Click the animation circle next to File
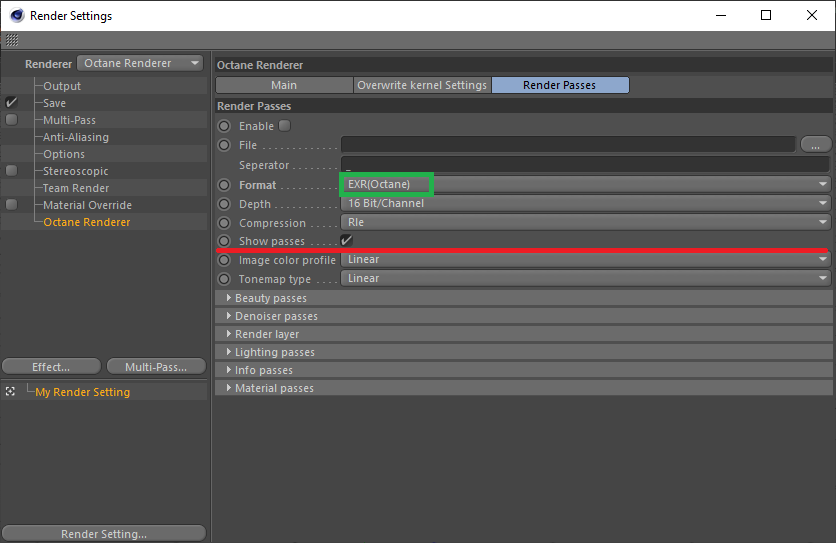The image size is (836, 543). (224, 145)
